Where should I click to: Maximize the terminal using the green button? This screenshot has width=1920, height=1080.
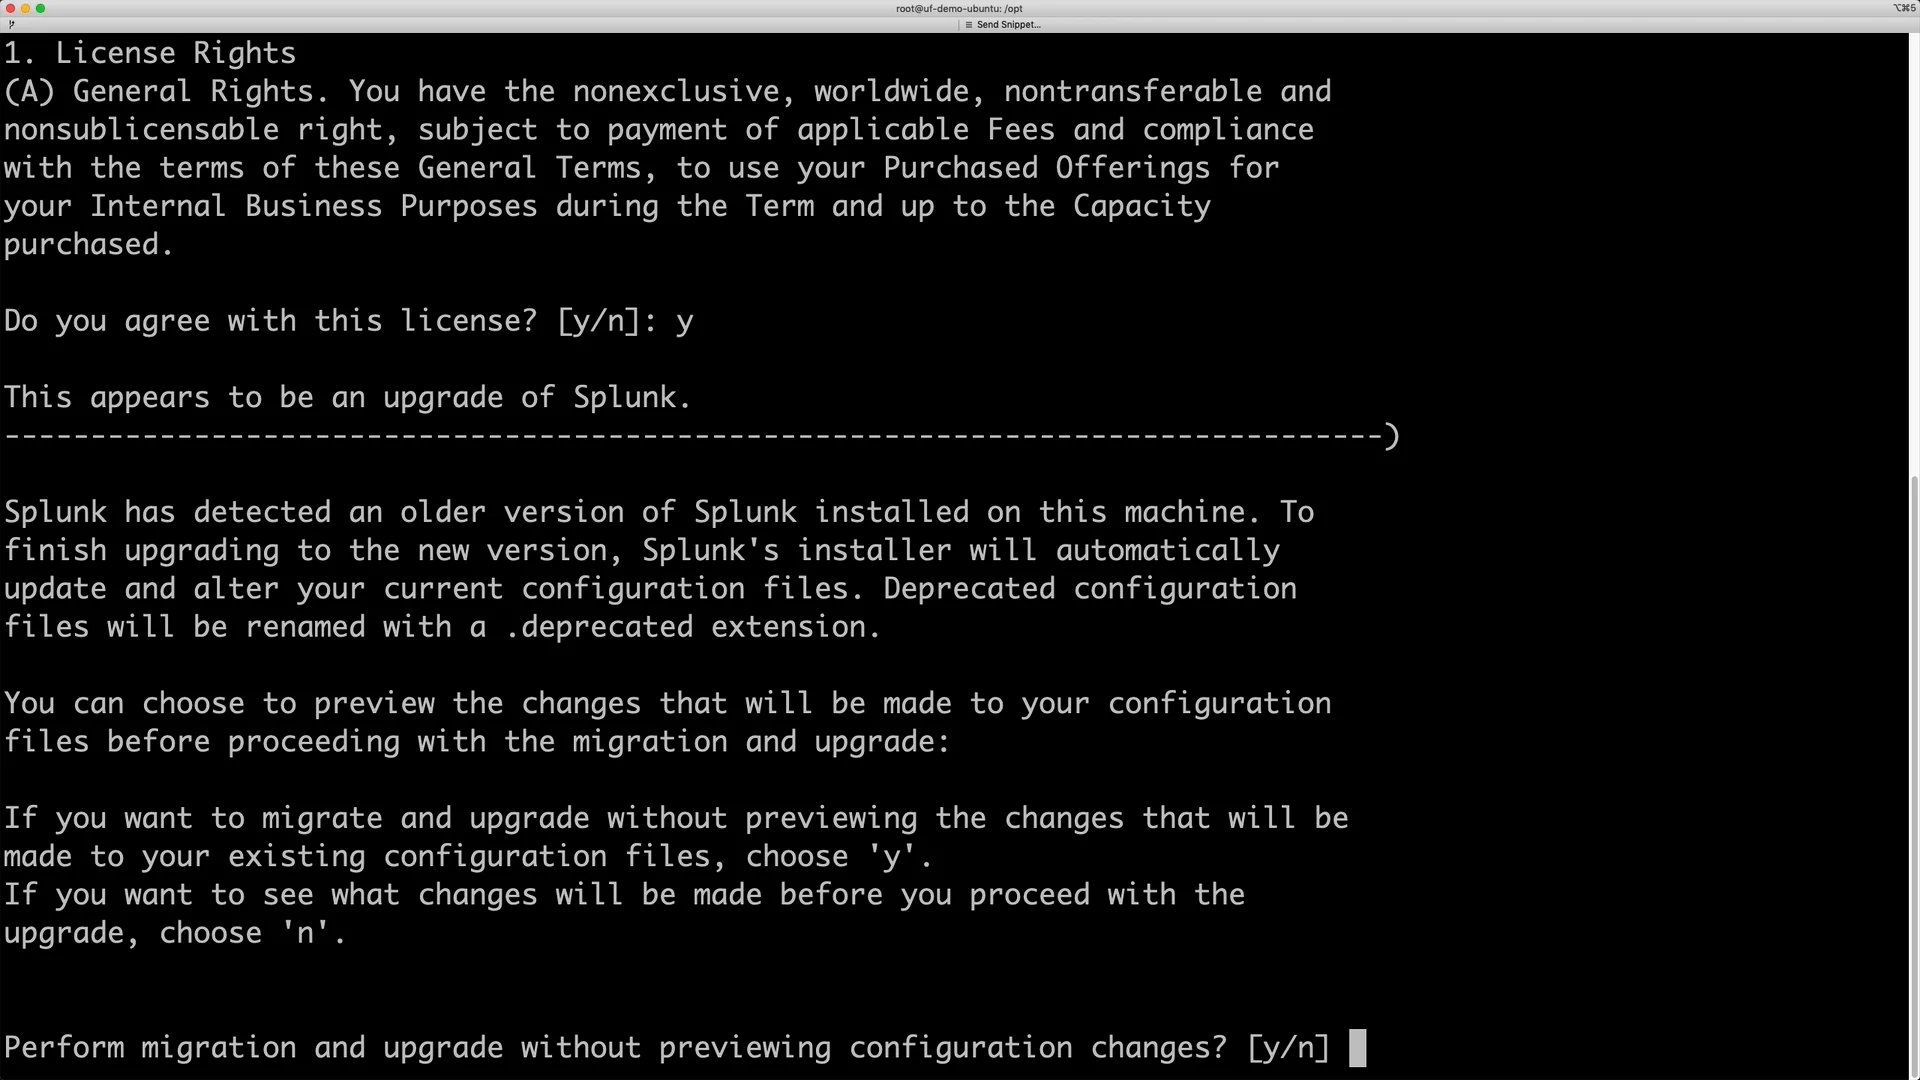tap(40, 8)
